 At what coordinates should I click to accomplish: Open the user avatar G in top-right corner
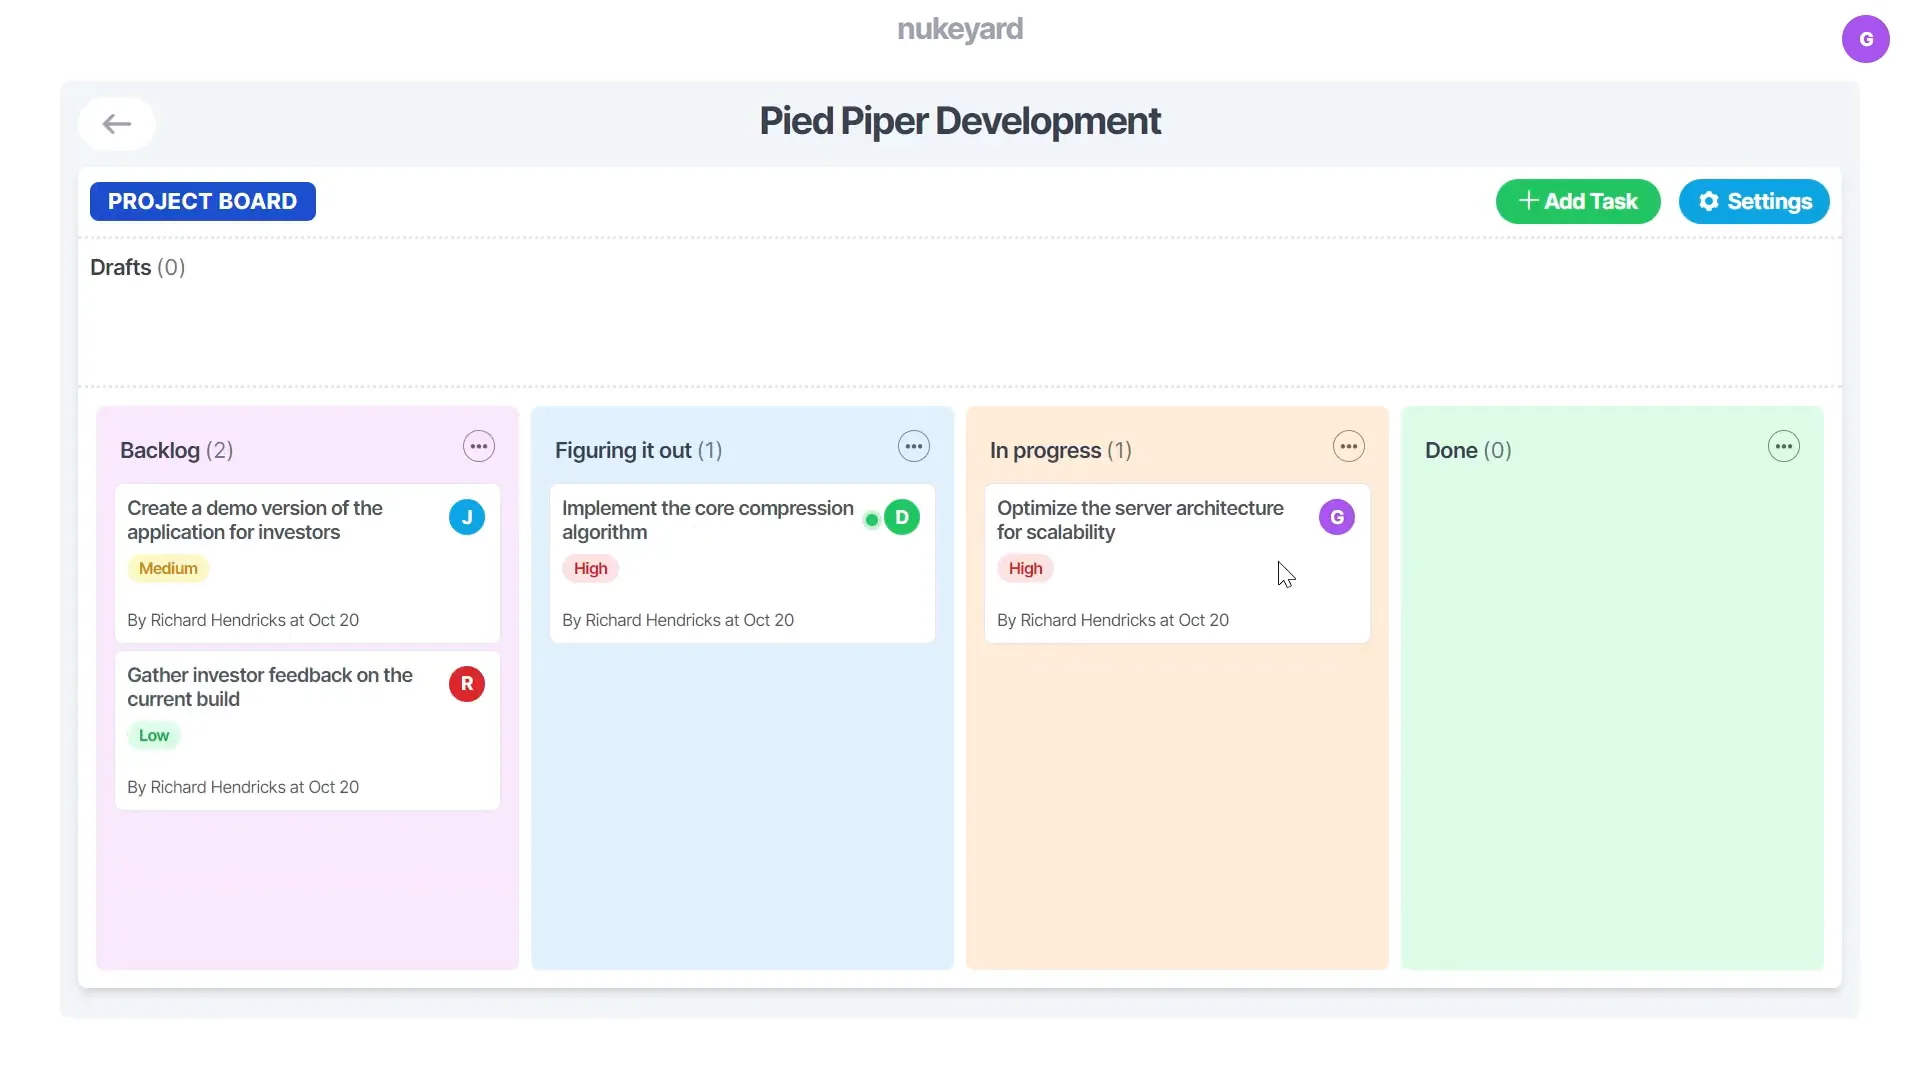tap(1865, 39)
